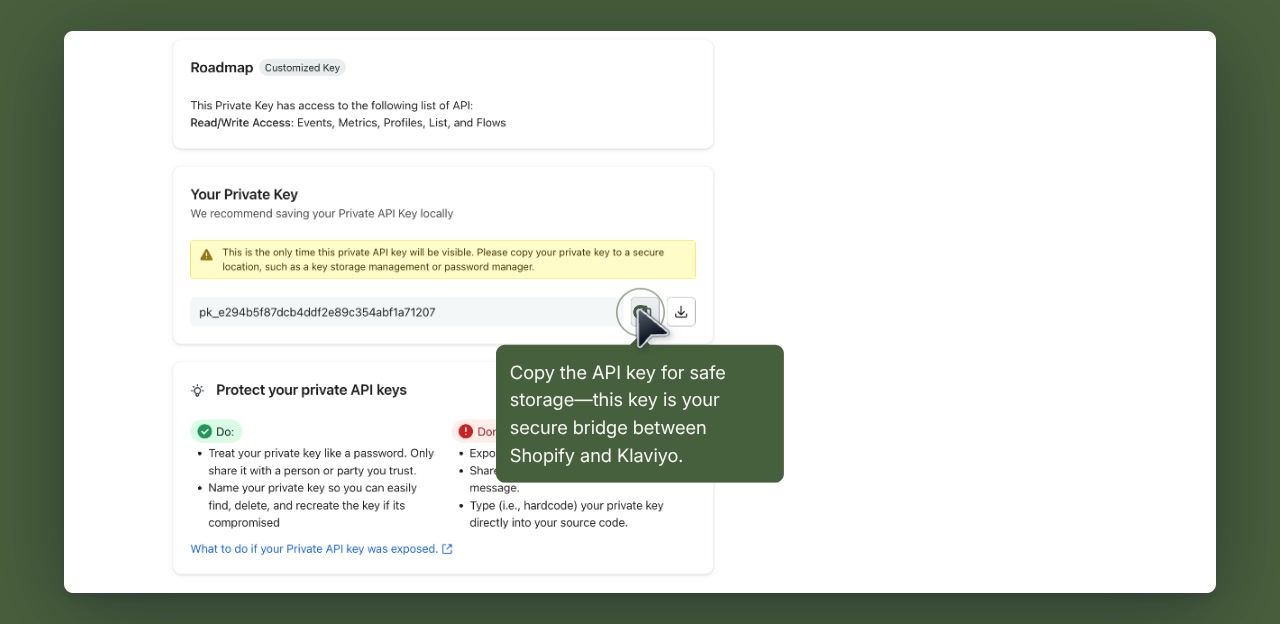Viewport: 1280px width, 624px height.
Task: Click the Roadmap heading
Action: (x=222, y=67)
